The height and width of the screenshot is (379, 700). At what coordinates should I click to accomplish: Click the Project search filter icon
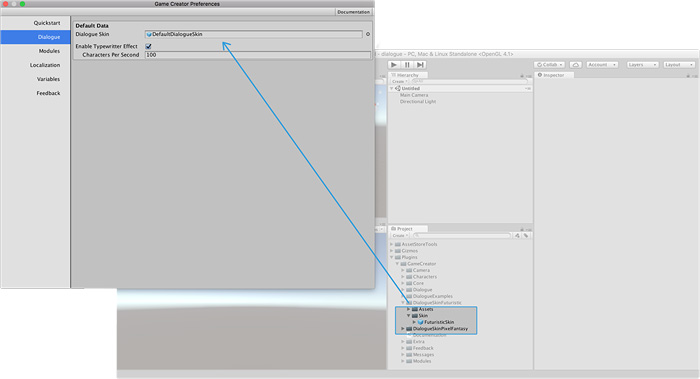click(517, 235)
